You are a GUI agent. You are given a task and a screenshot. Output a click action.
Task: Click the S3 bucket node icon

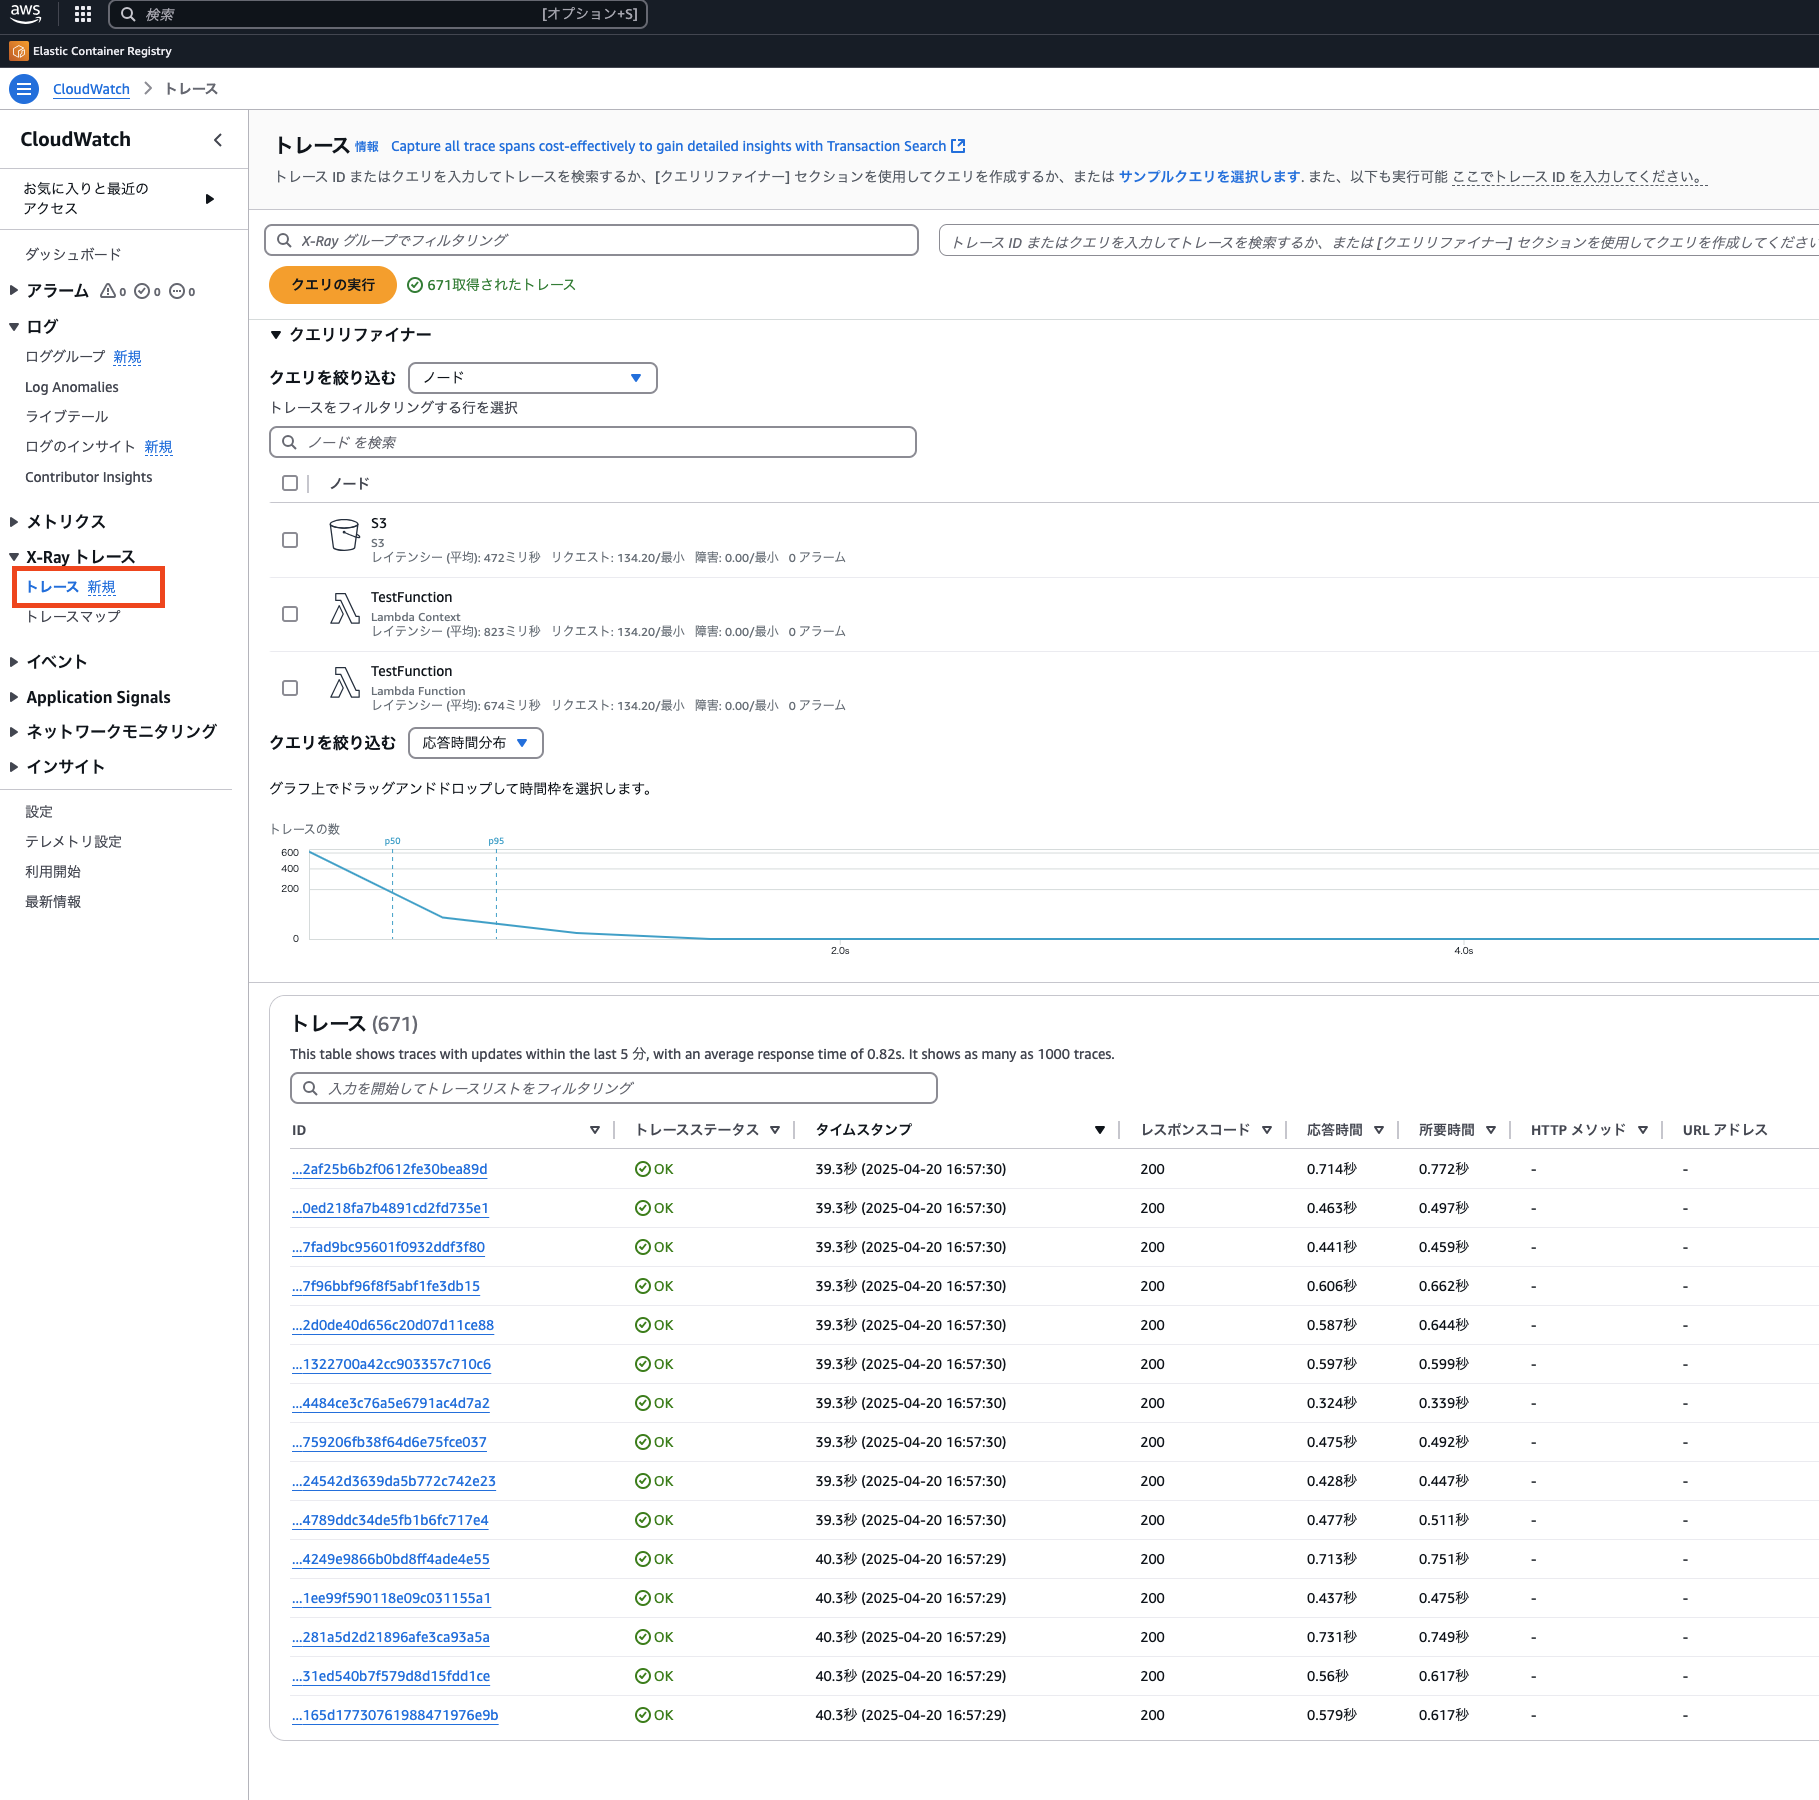[344, 535]
